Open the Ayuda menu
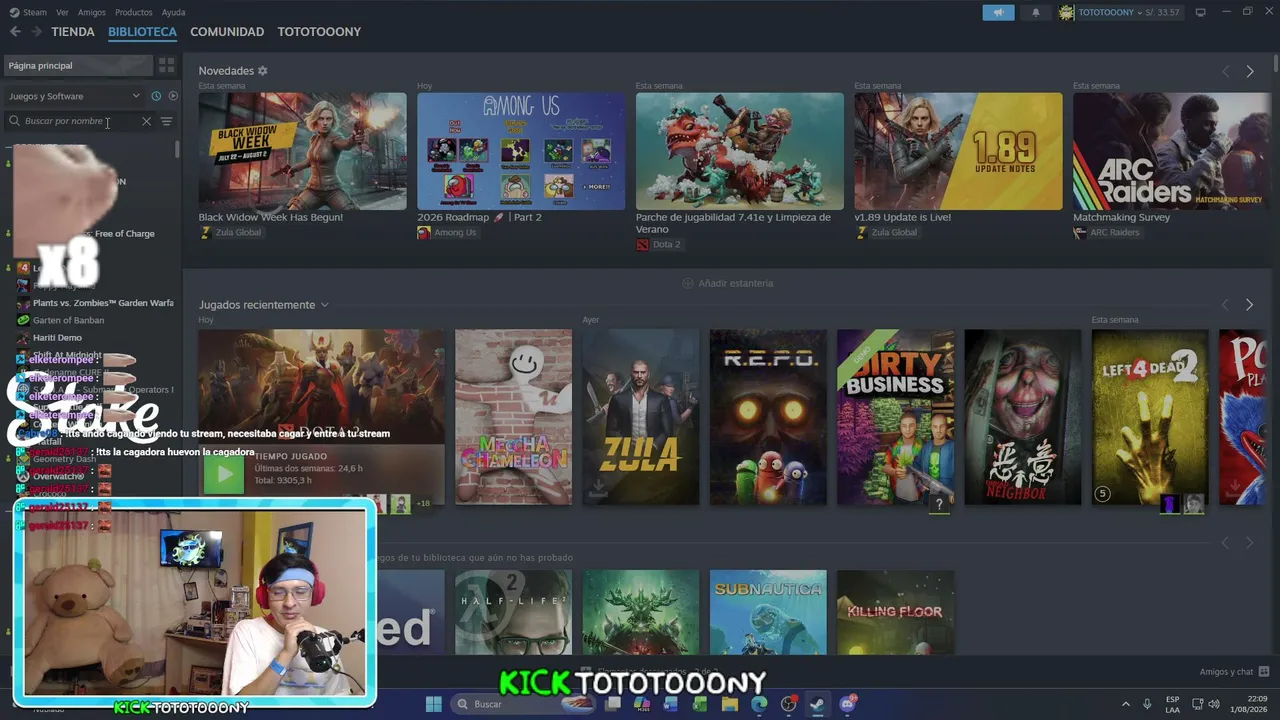The image size is (1280, 720). click(x=173, y=12)
